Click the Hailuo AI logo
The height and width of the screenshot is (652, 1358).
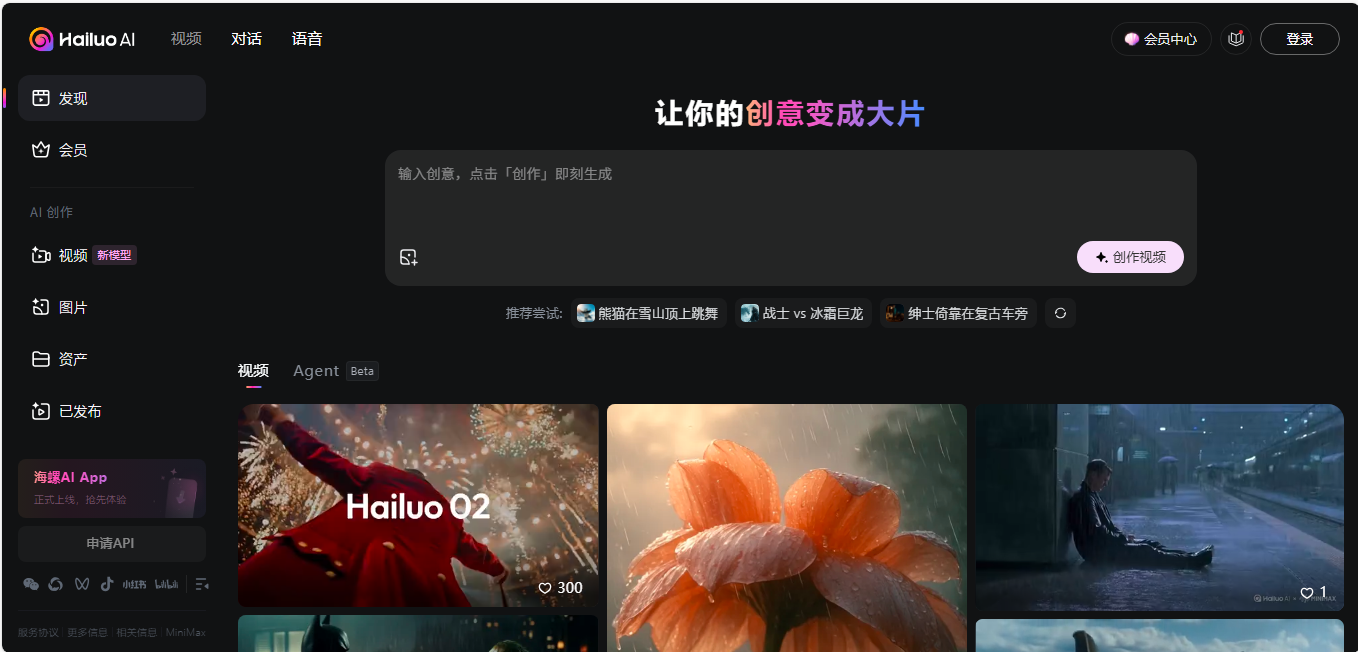[82, 39]
